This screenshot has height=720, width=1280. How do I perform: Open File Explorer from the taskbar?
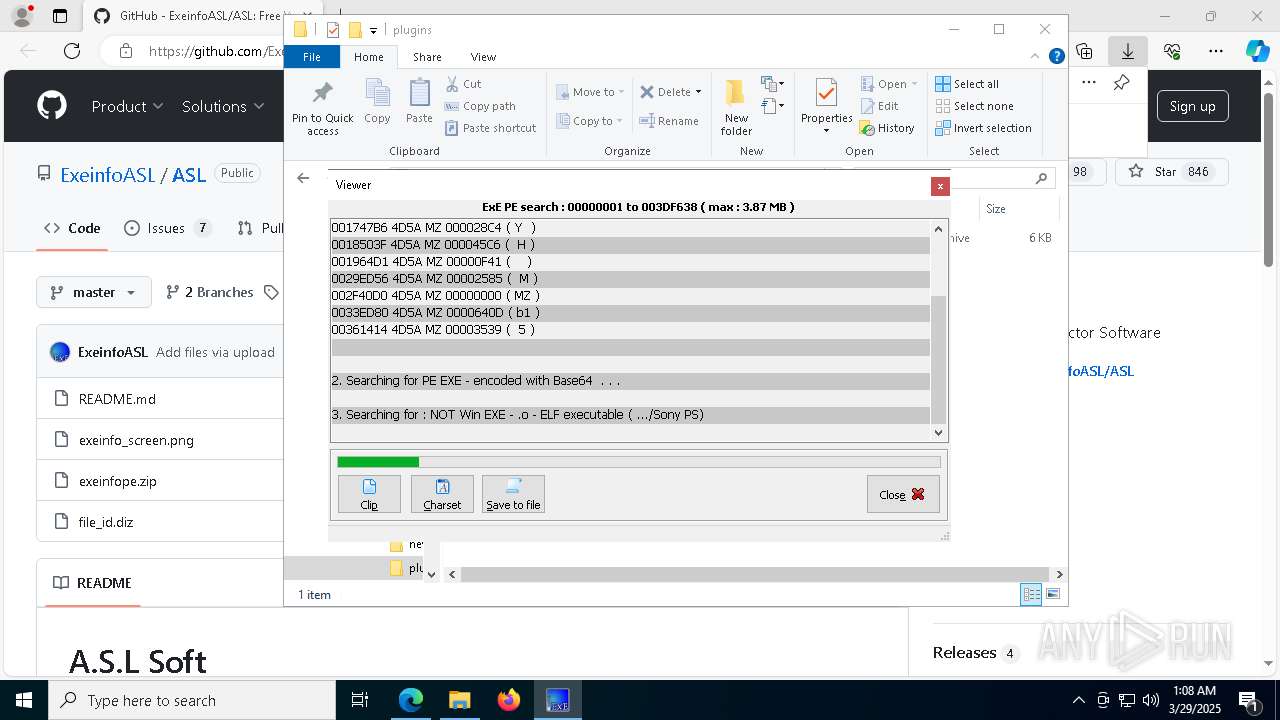point(460,700)
